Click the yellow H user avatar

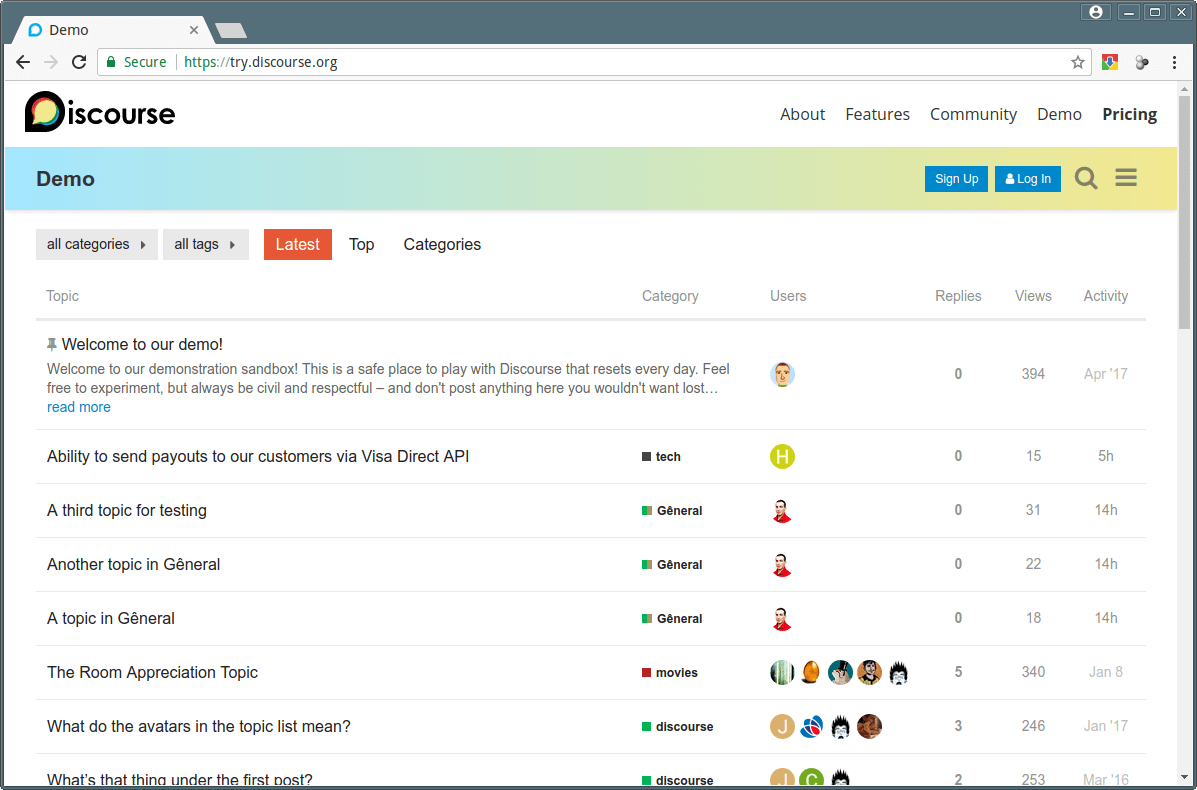tap(782, 457)
